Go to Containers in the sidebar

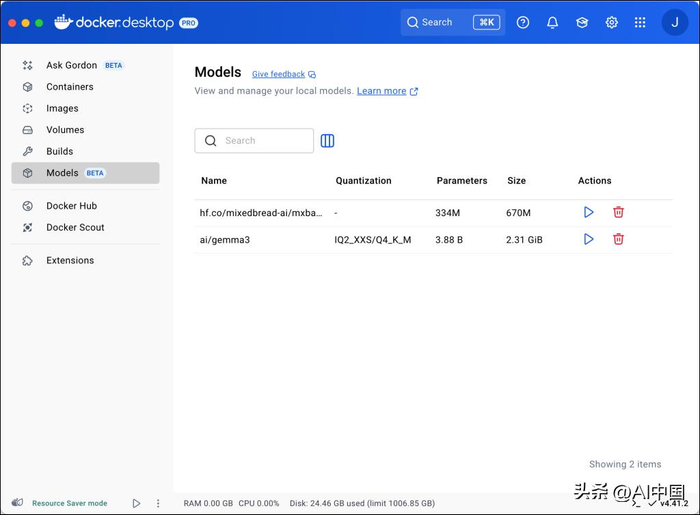coord(70,87)
